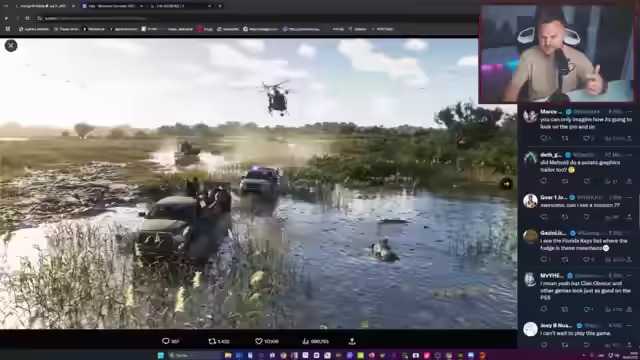Switch to the second browser tab
The width and height of the screenshot is (640, 360).
112,6
